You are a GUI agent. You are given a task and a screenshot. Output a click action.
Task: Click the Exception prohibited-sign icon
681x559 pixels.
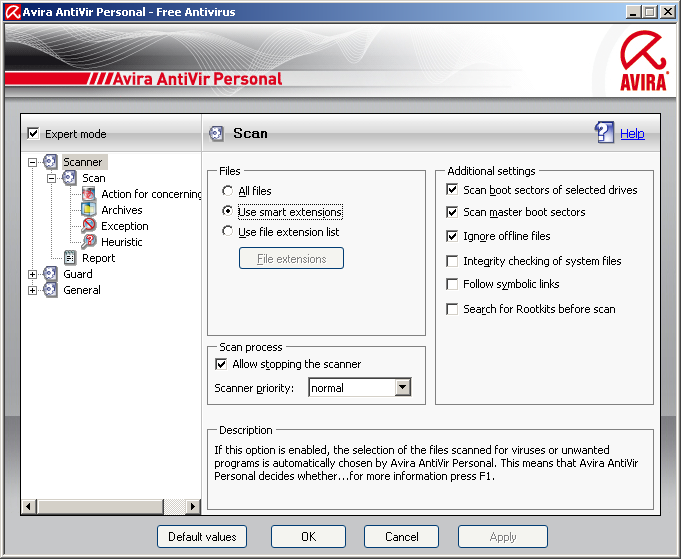point(89,226)
